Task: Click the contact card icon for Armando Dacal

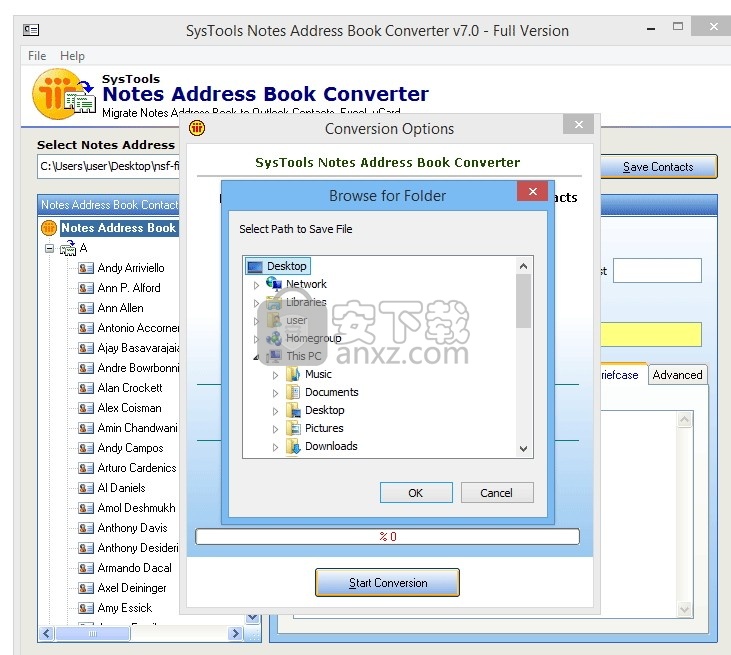Action: click(86, 568)
